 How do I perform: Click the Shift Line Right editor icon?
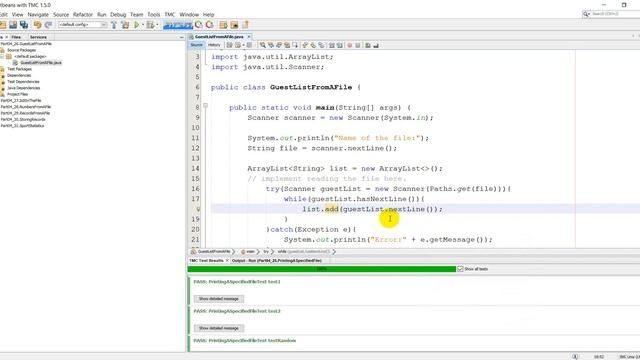[339, 45]
